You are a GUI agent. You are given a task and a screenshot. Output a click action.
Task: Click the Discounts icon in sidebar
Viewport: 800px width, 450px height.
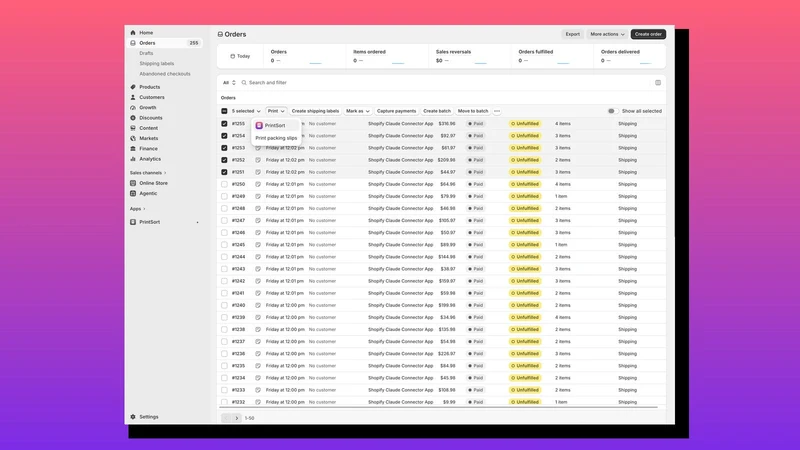pos(133,118)
